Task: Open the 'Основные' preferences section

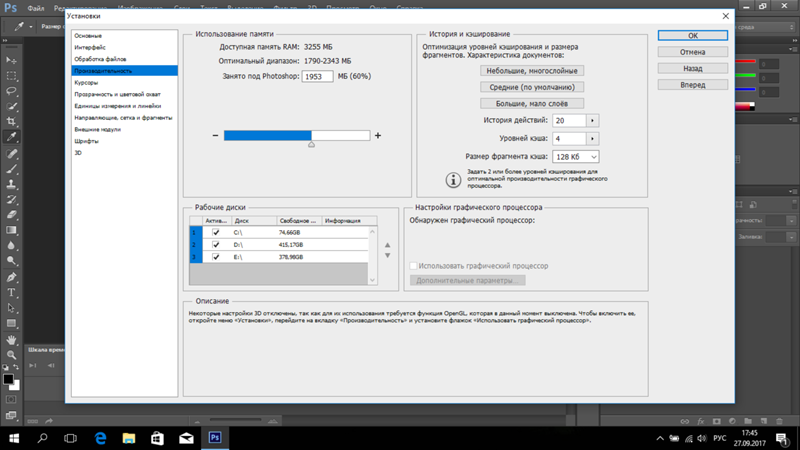Action: (88, 36)
